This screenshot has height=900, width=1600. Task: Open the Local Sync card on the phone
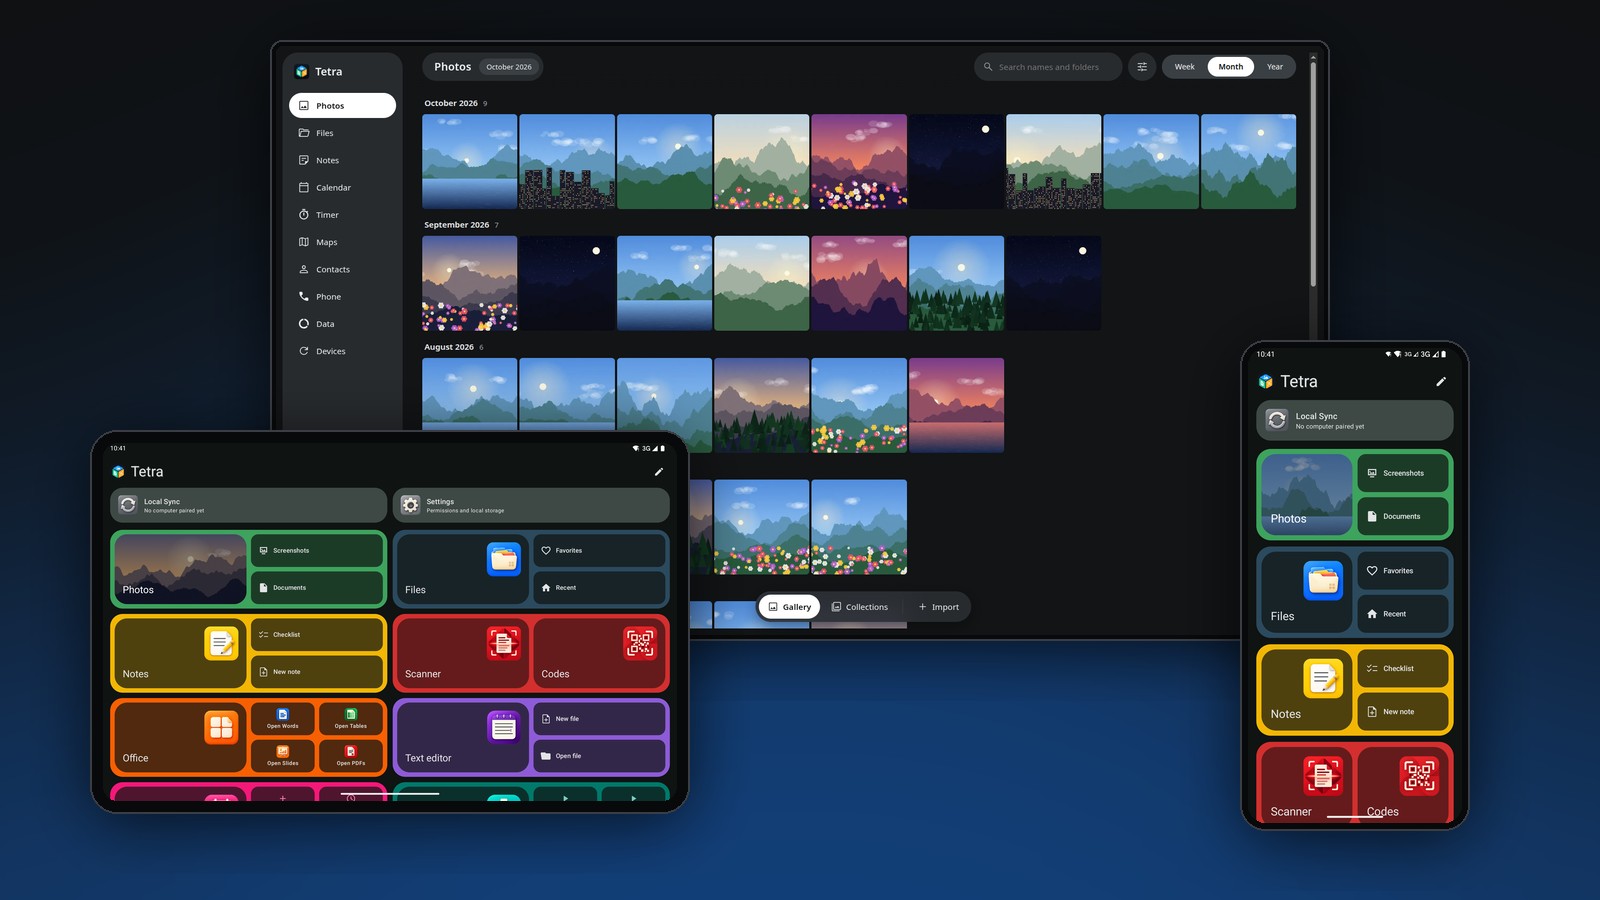pyautogui.click(x=1354, y=421)
